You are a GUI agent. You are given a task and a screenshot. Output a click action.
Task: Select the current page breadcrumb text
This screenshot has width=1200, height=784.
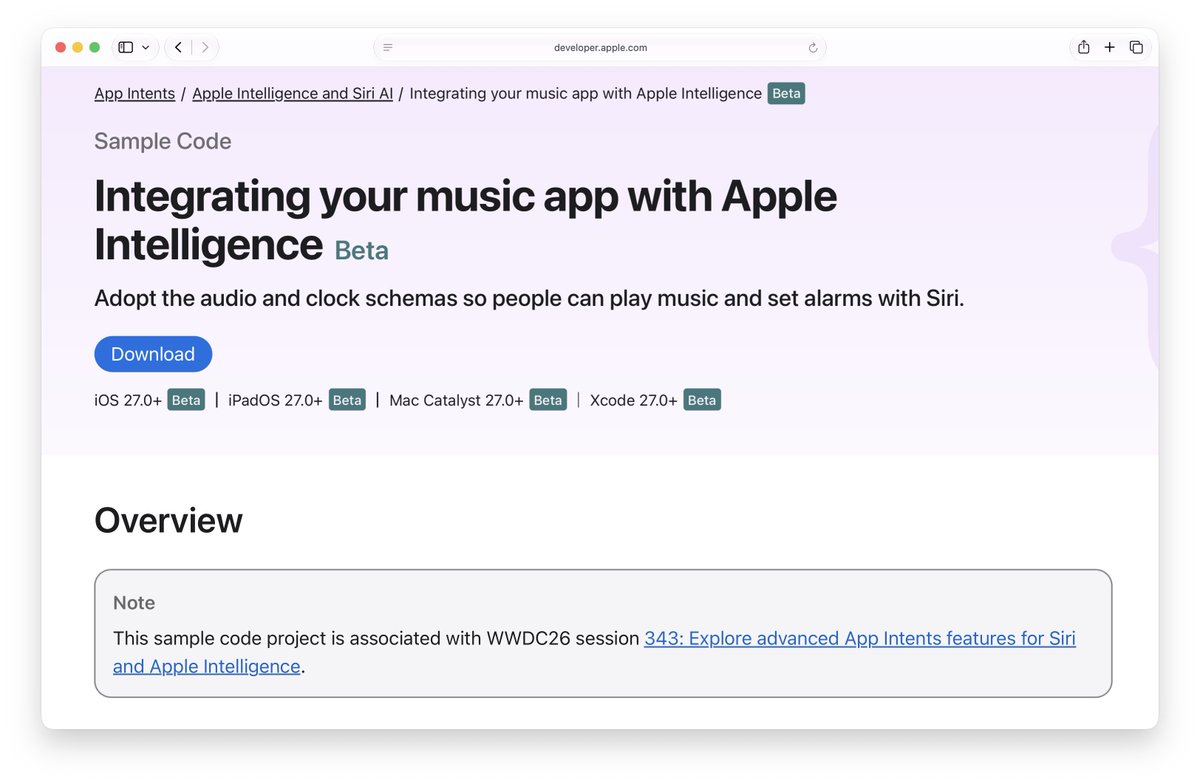point(585,93)
